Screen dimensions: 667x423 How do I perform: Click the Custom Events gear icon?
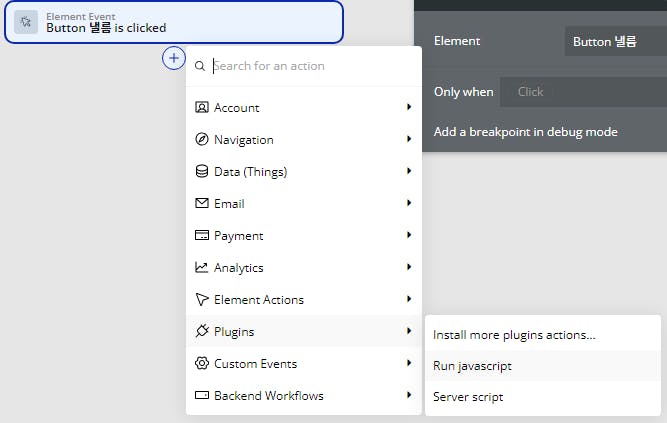pos(202,363)
